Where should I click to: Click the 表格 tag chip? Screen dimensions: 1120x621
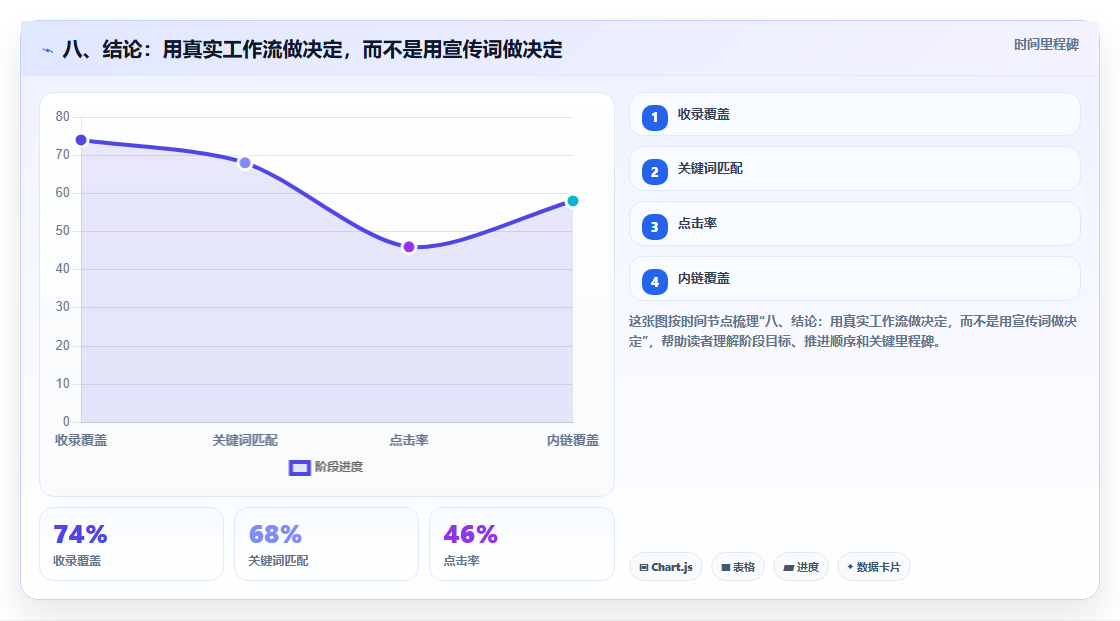(738, 567)
